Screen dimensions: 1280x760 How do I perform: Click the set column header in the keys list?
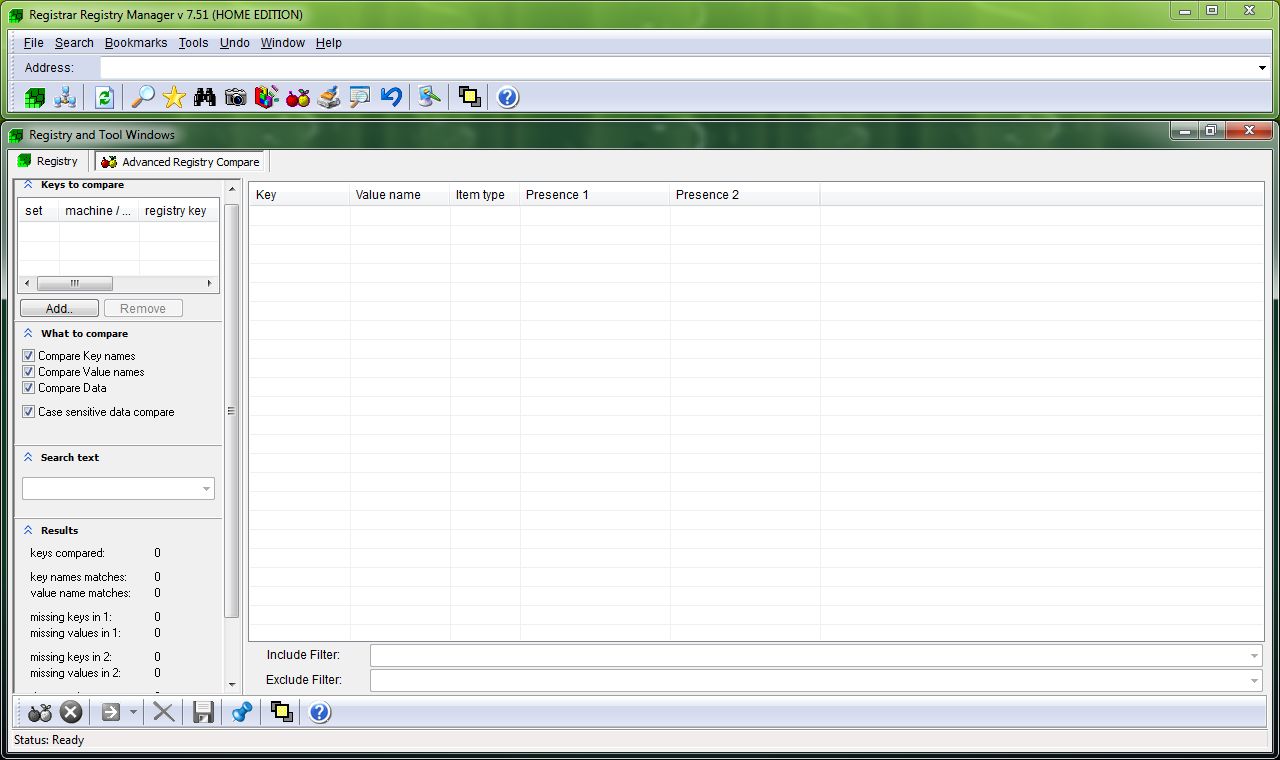click(x=38, y=211)
